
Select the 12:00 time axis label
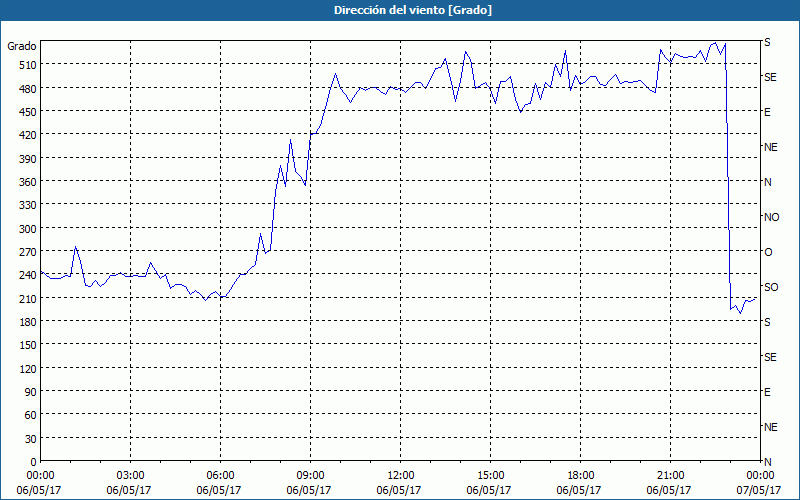coord(401,476)
